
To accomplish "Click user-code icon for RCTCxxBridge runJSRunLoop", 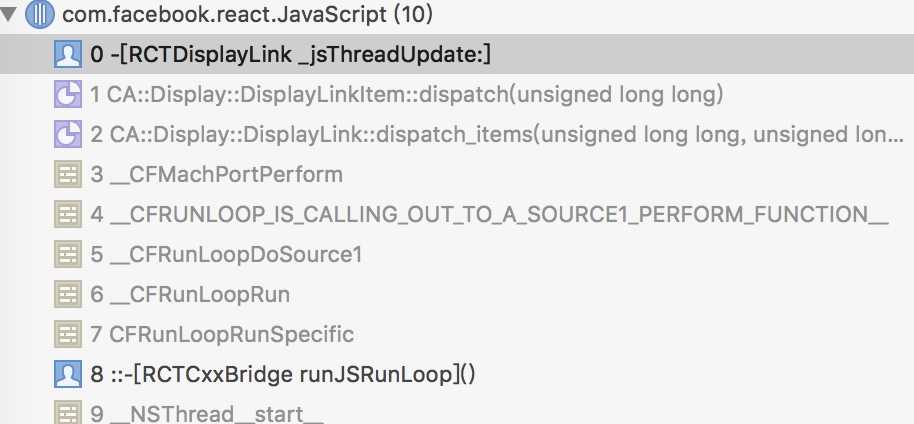I will [x=67, y=375].
